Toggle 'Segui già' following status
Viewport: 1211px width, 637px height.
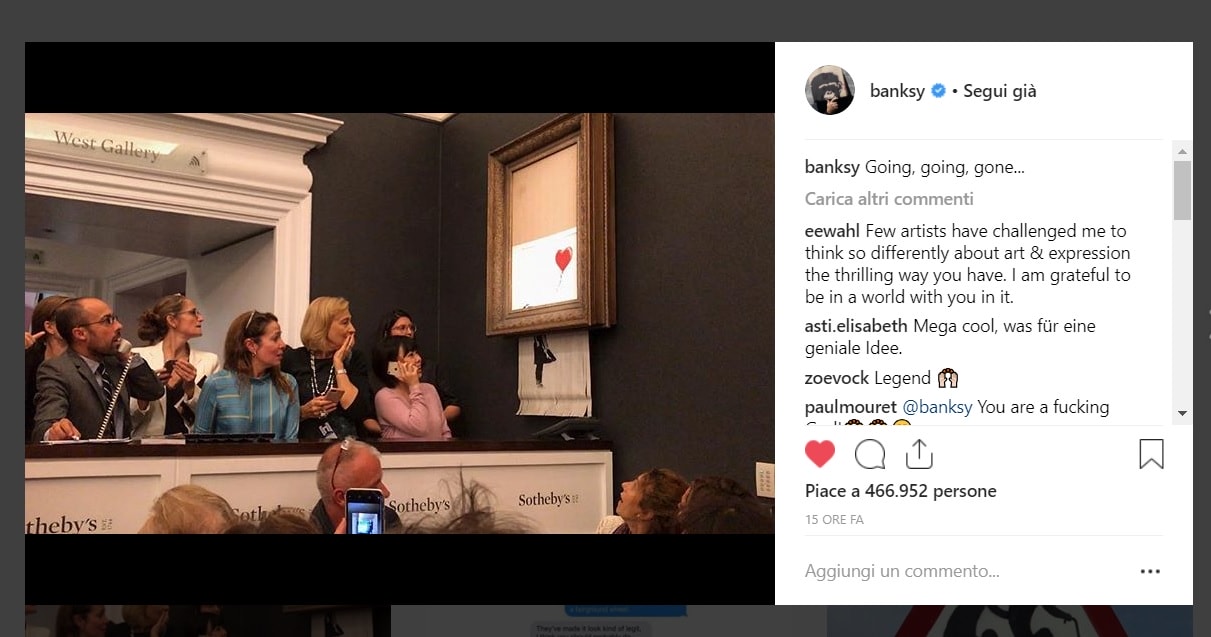[1000, 91]
